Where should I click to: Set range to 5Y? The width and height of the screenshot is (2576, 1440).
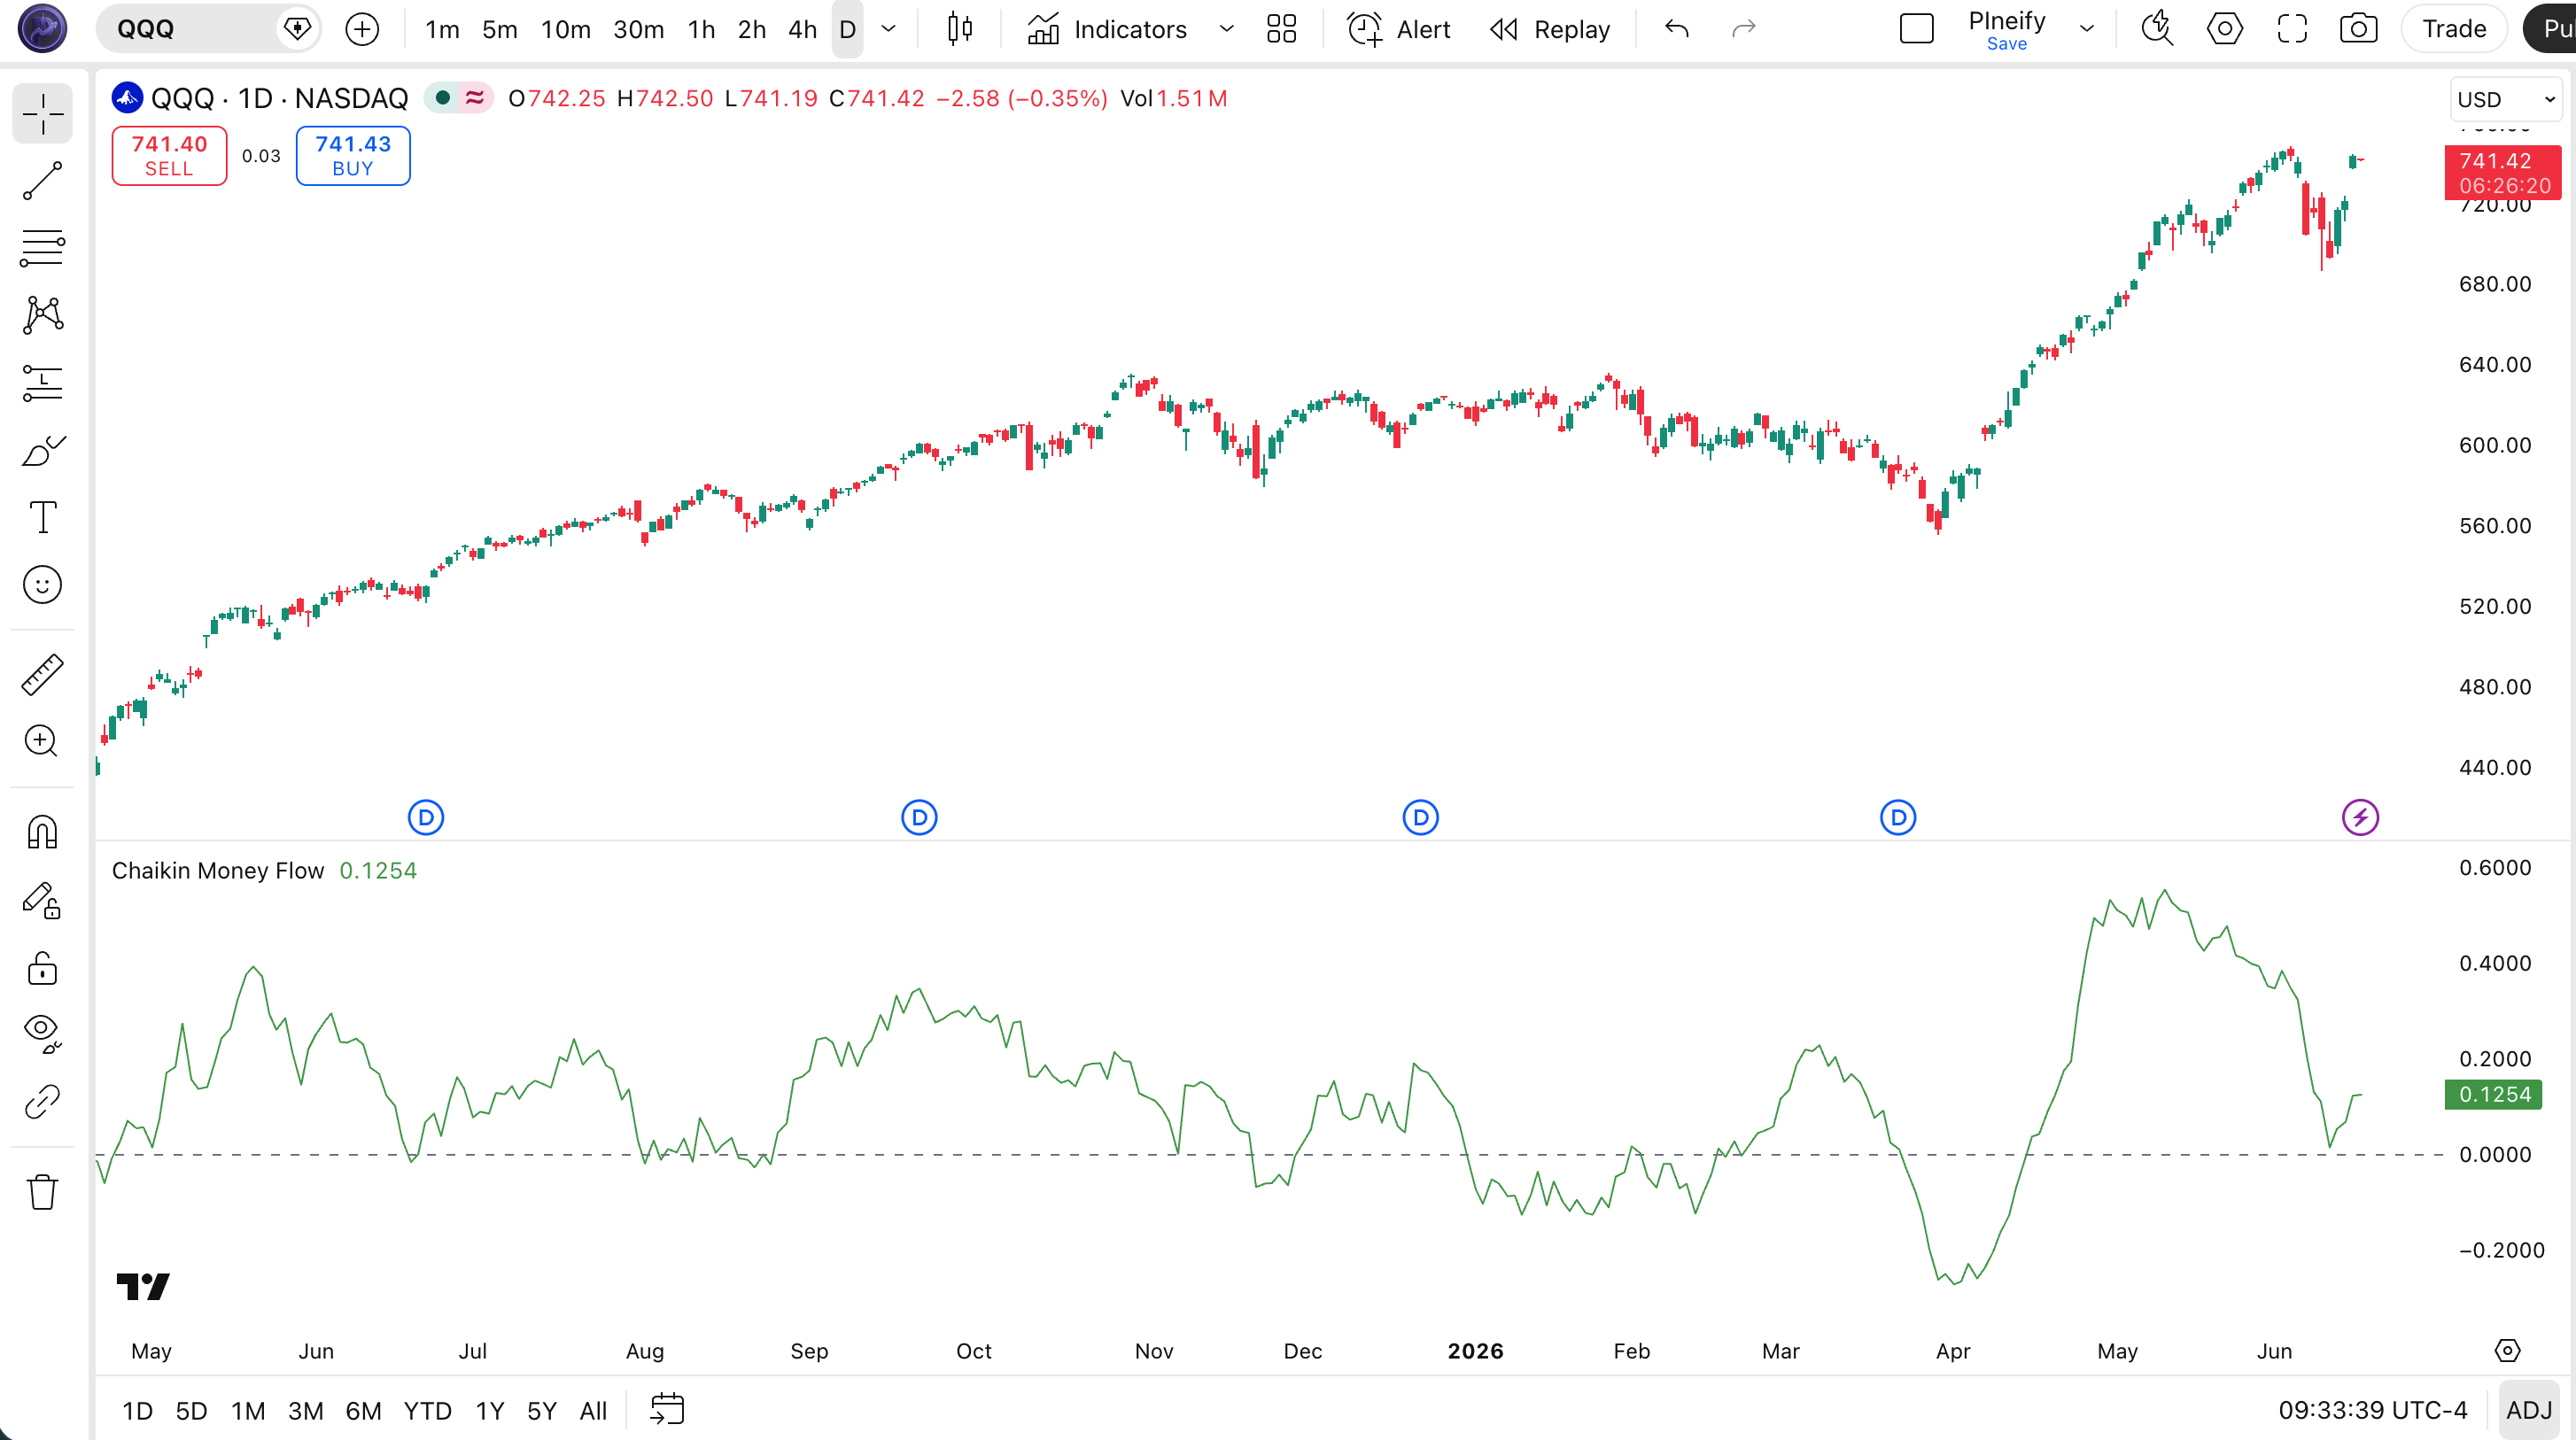click(x=541, y=1411)
